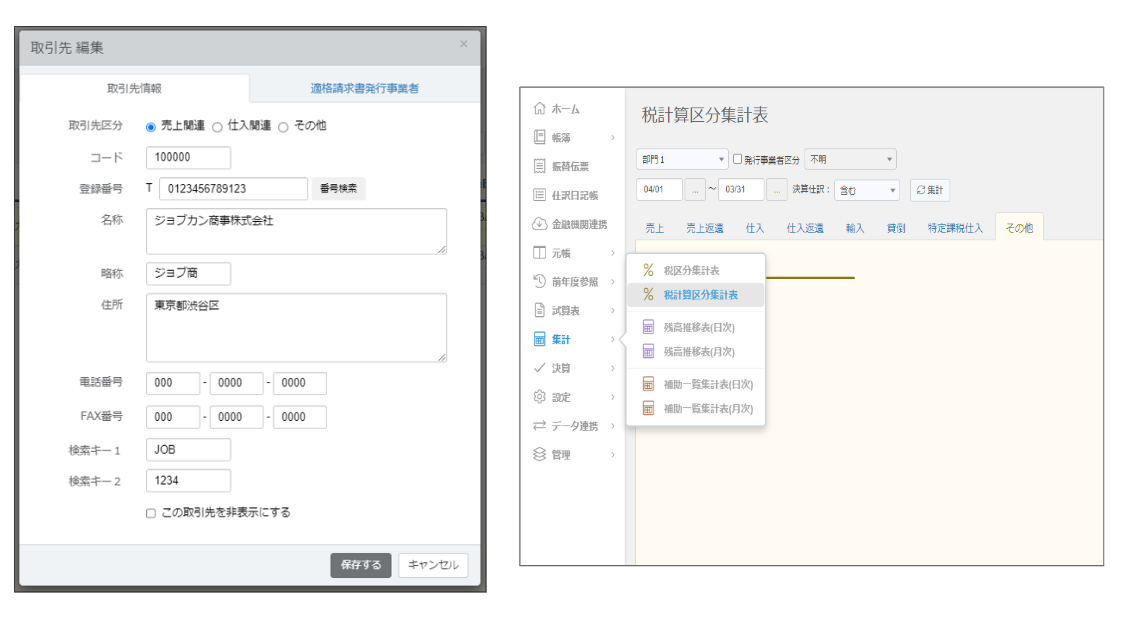Open the 特定課税仕入 tab
The height and width of the screenshot is (628, 1131).
pyautogui.click(x=955, y=228)
